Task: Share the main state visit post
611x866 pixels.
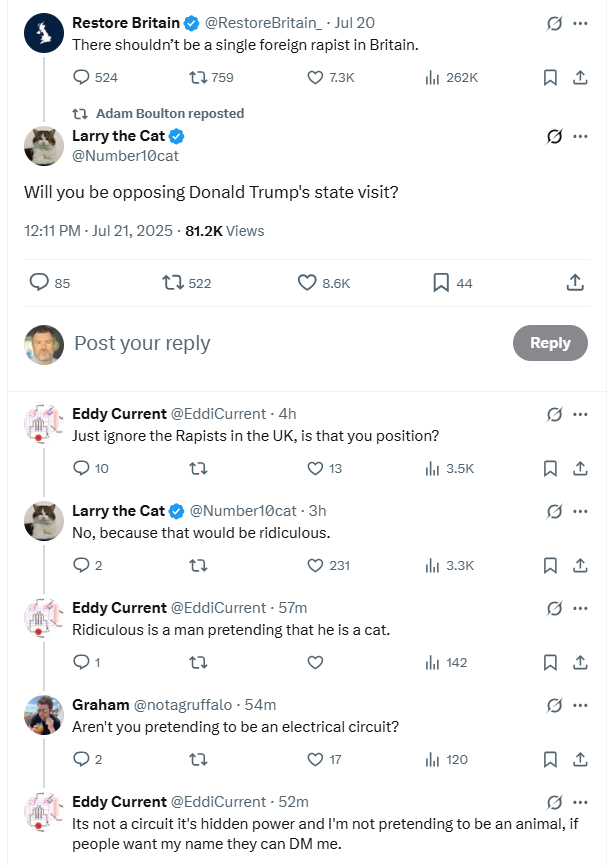Action: 575,283
